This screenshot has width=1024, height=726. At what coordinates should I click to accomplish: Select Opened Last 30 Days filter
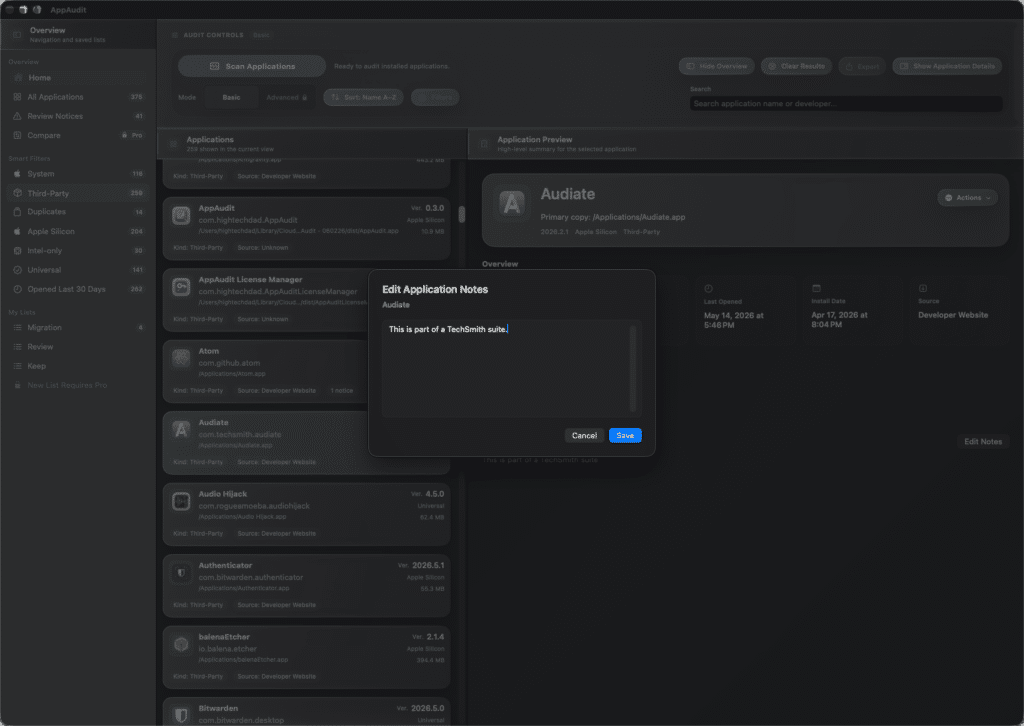[x=78, y=289]
